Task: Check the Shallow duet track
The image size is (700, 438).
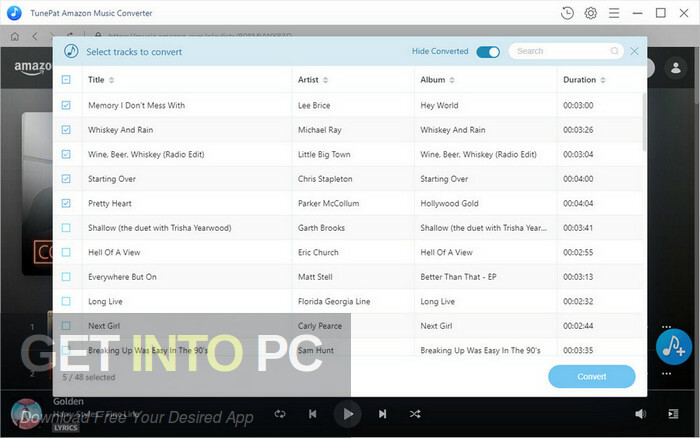Action: (66, 228)
